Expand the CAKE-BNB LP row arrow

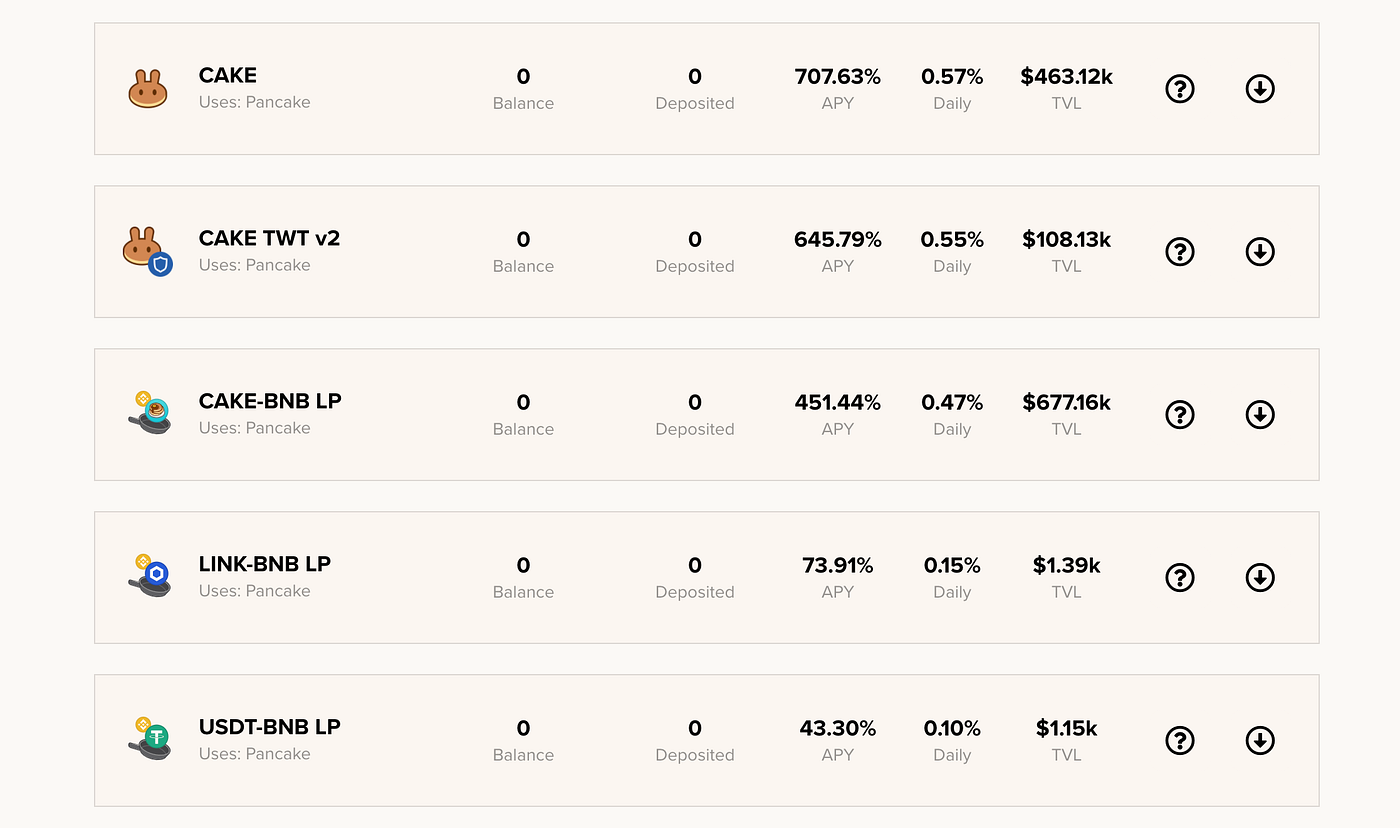pyautogui.click(x=1260, y=414)
